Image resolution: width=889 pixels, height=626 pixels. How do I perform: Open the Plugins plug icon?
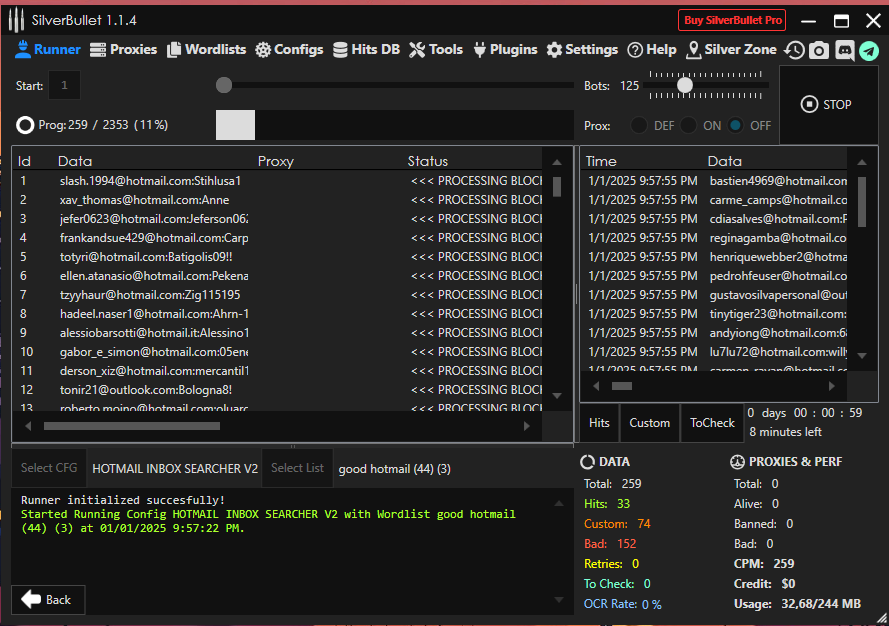[480, 50]
